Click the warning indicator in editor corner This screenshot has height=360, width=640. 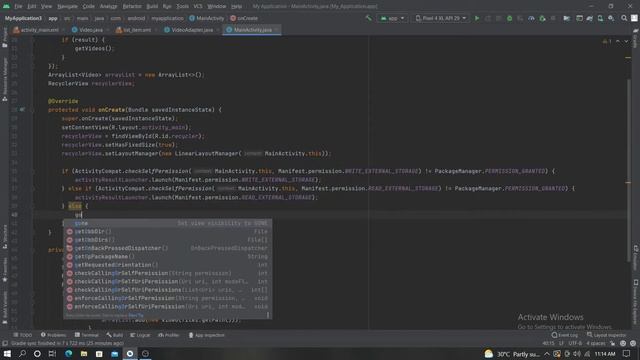[607, 41]
